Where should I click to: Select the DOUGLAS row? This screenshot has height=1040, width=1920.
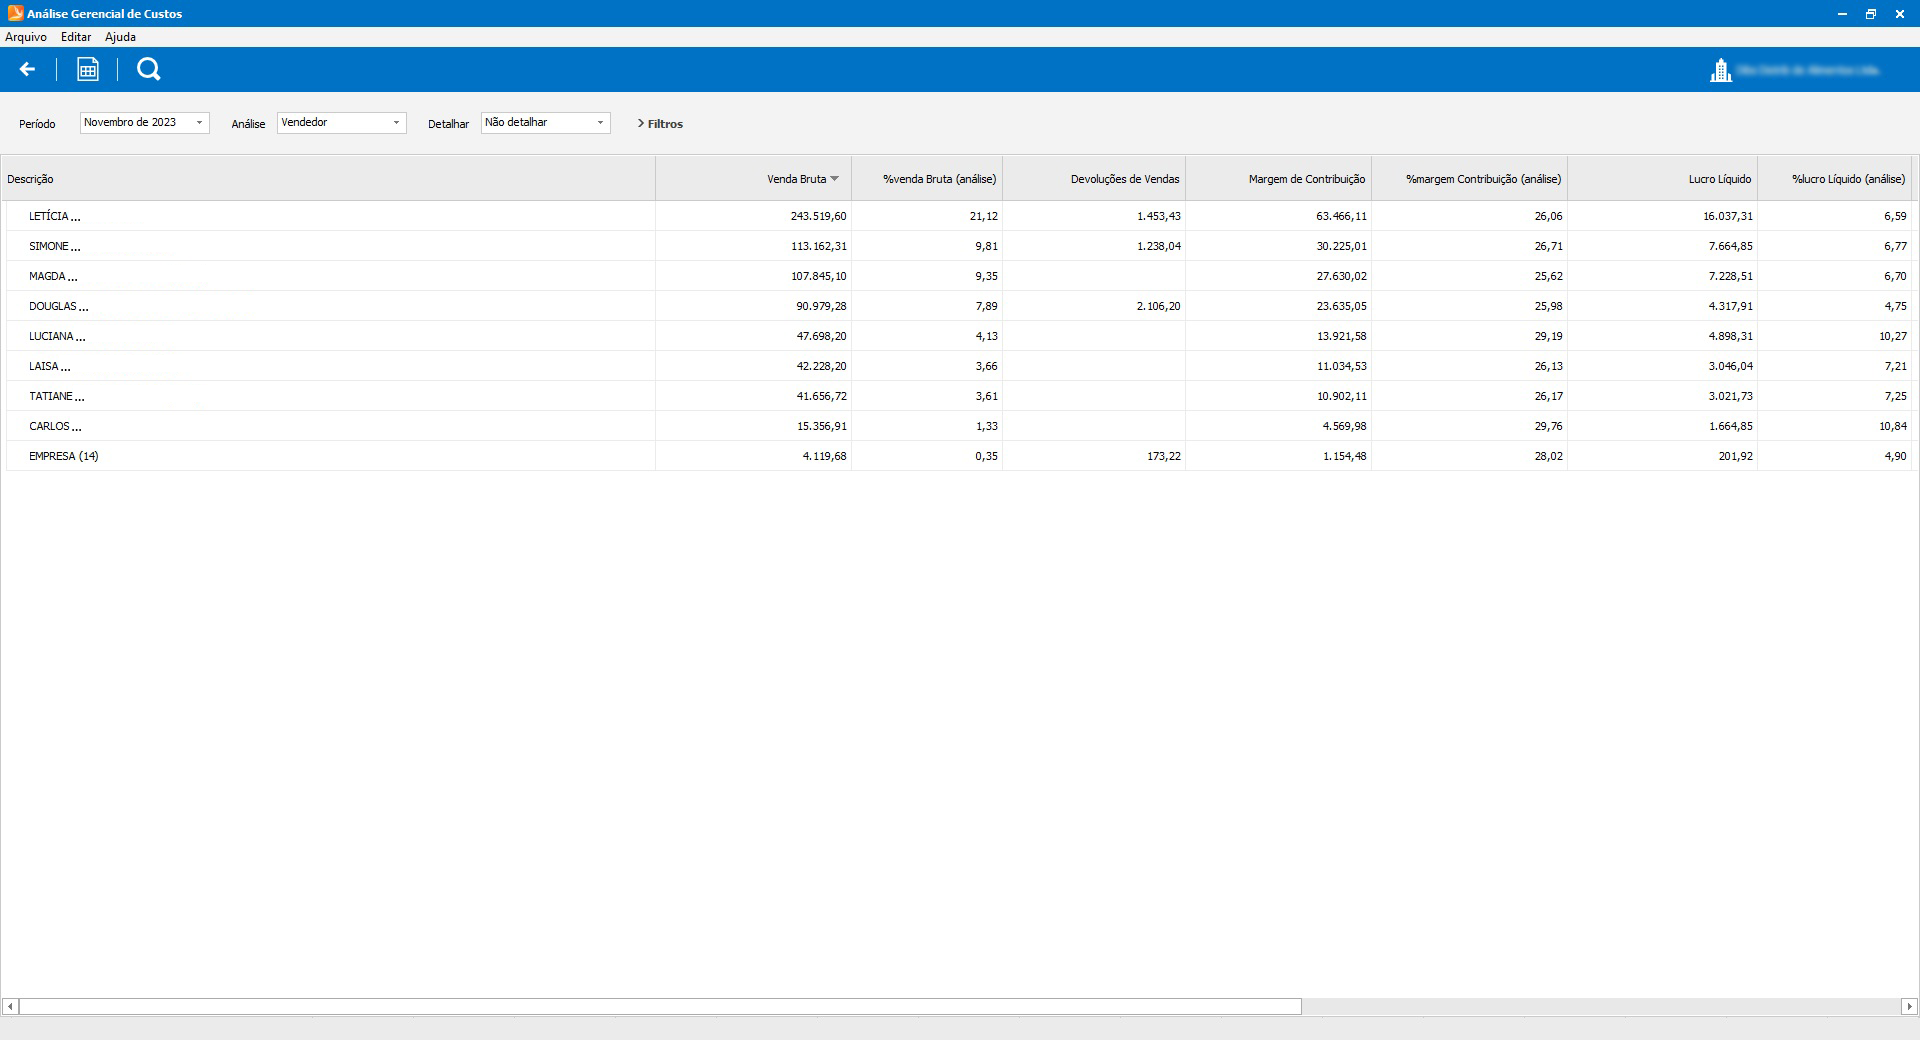[x=958, y=306]
